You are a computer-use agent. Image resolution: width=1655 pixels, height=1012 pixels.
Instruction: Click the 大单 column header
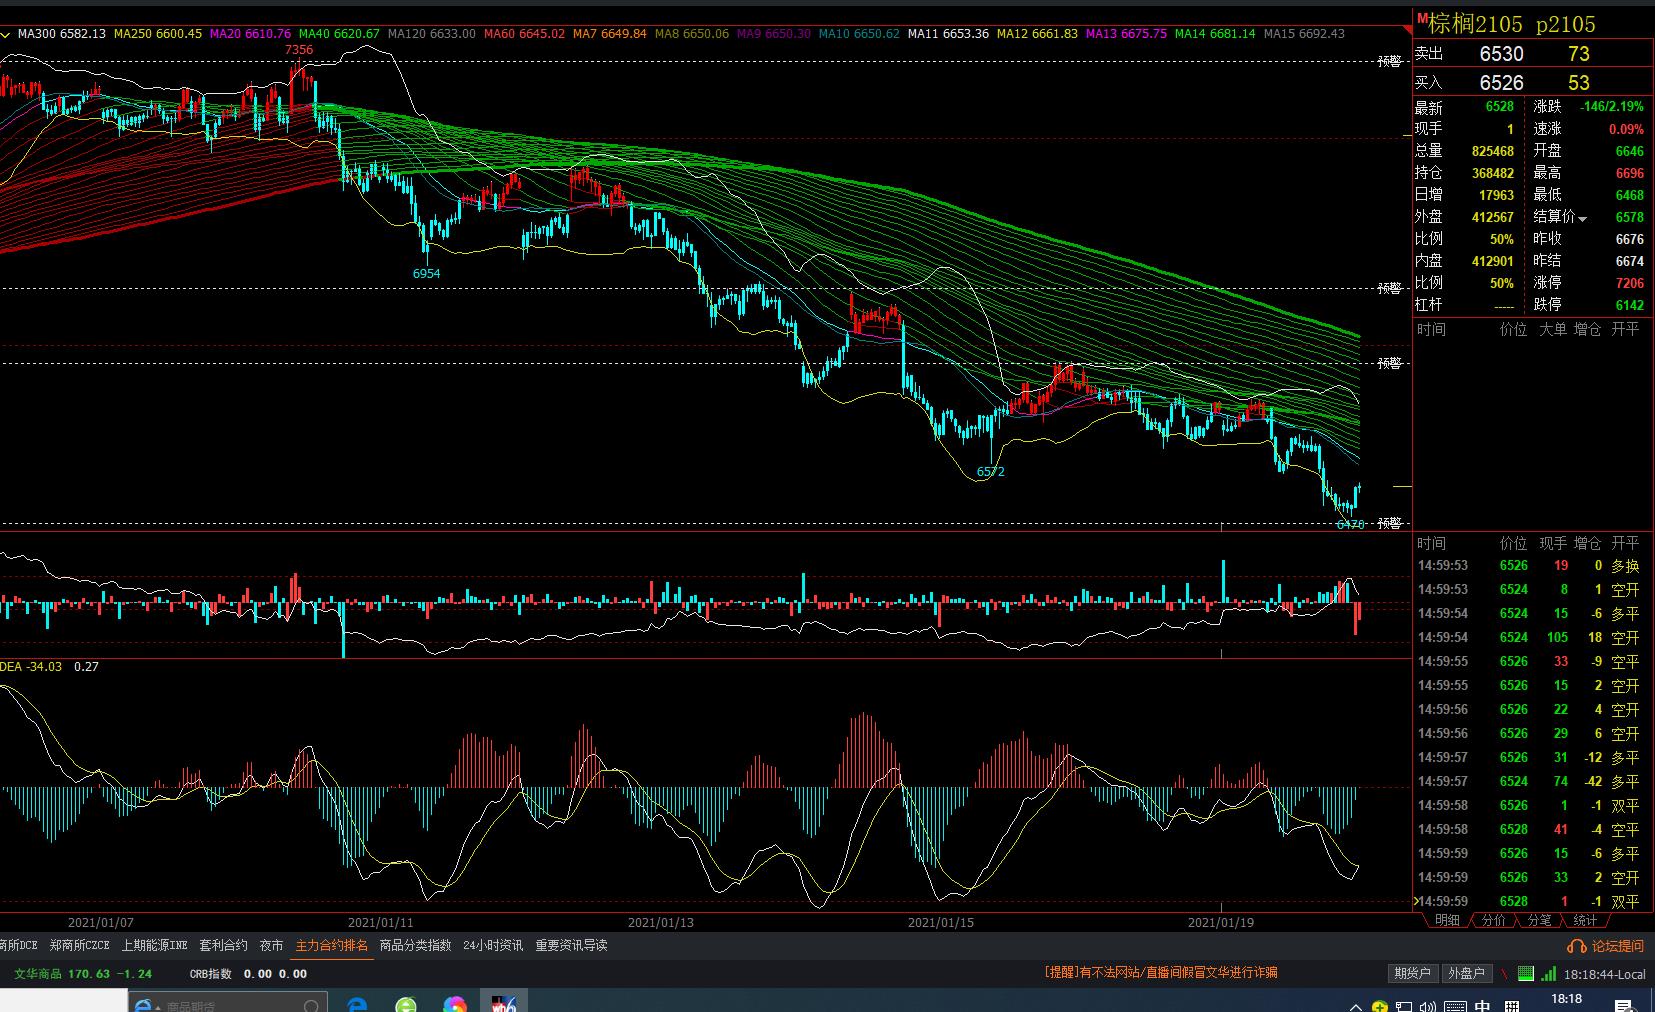coord(1552,329)
